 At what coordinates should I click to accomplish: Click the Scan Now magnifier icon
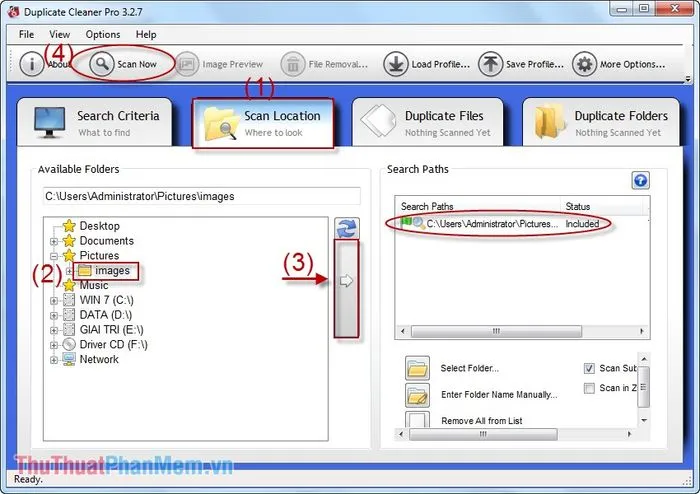pyautogui.click(x=102, y=64)
